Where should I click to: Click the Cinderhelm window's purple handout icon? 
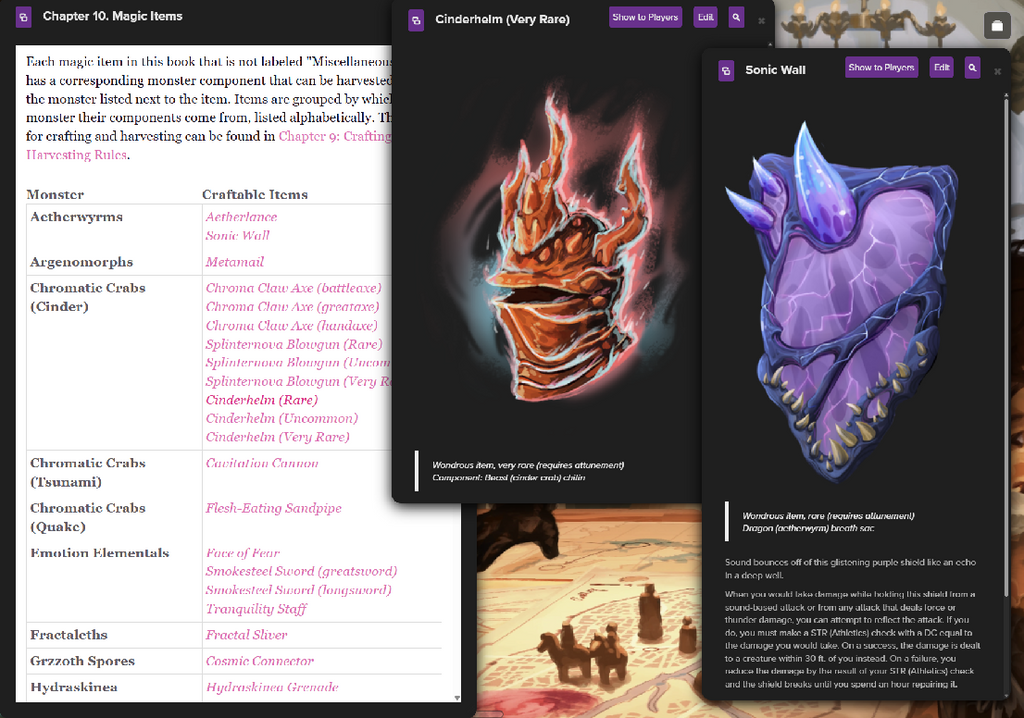[x=416, y=20]
